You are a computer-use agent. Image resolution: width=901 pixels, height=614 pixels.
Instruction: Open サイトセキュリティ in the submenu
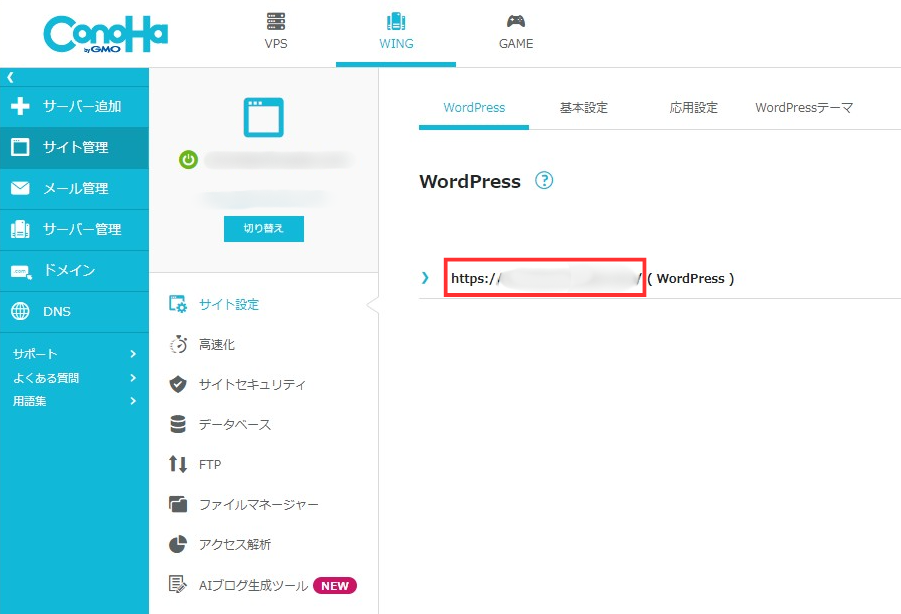pos(252,384)
